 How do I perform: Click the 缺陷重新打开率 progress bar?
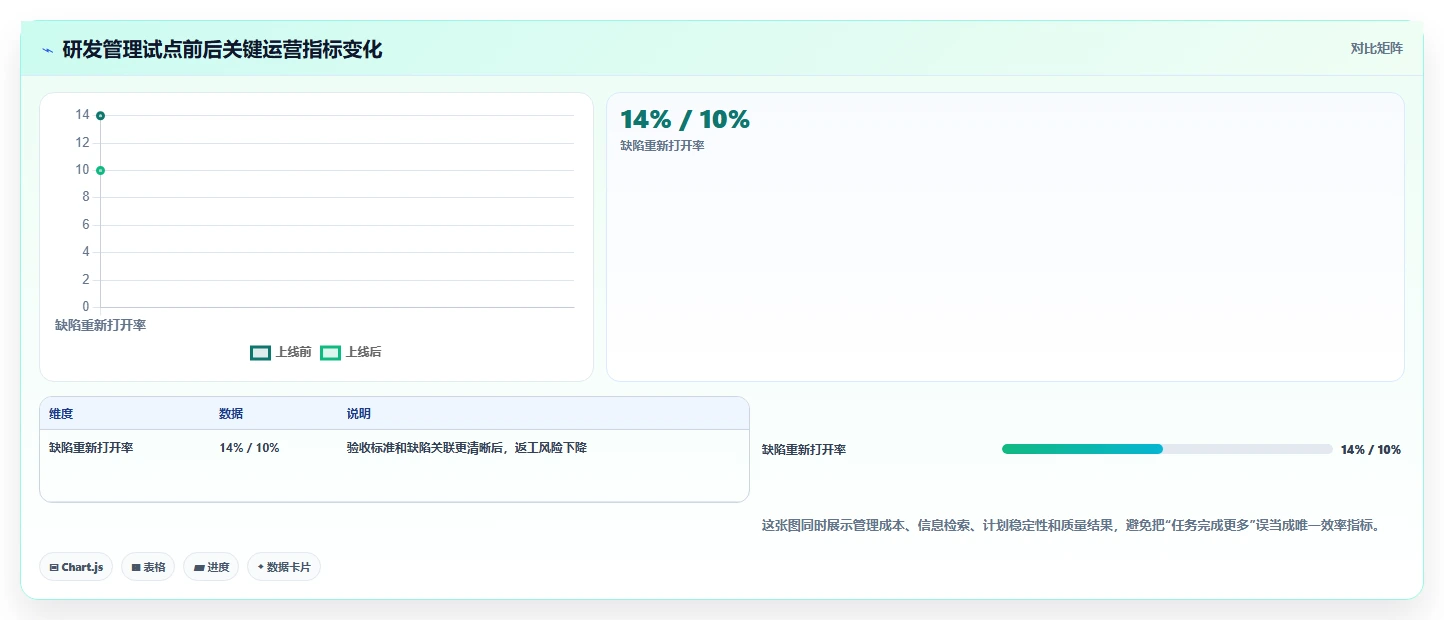[1167, 449]
